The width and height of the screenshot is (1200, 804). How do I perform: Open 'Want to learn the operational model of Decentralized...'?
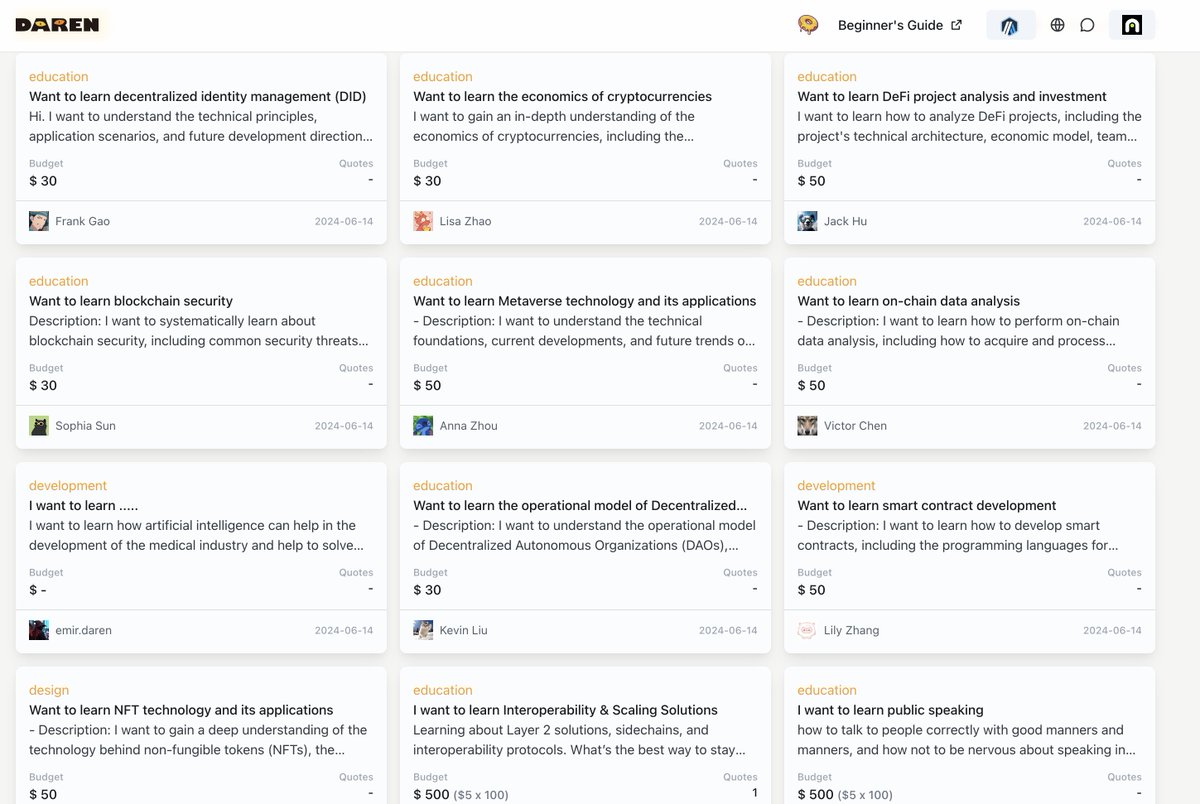pos(580,505)
